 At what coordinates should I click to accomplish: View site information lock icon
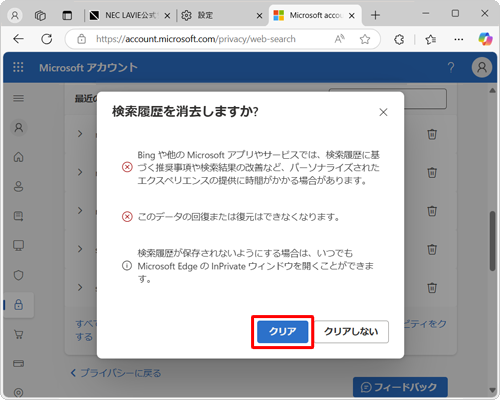tap(81, 39)
